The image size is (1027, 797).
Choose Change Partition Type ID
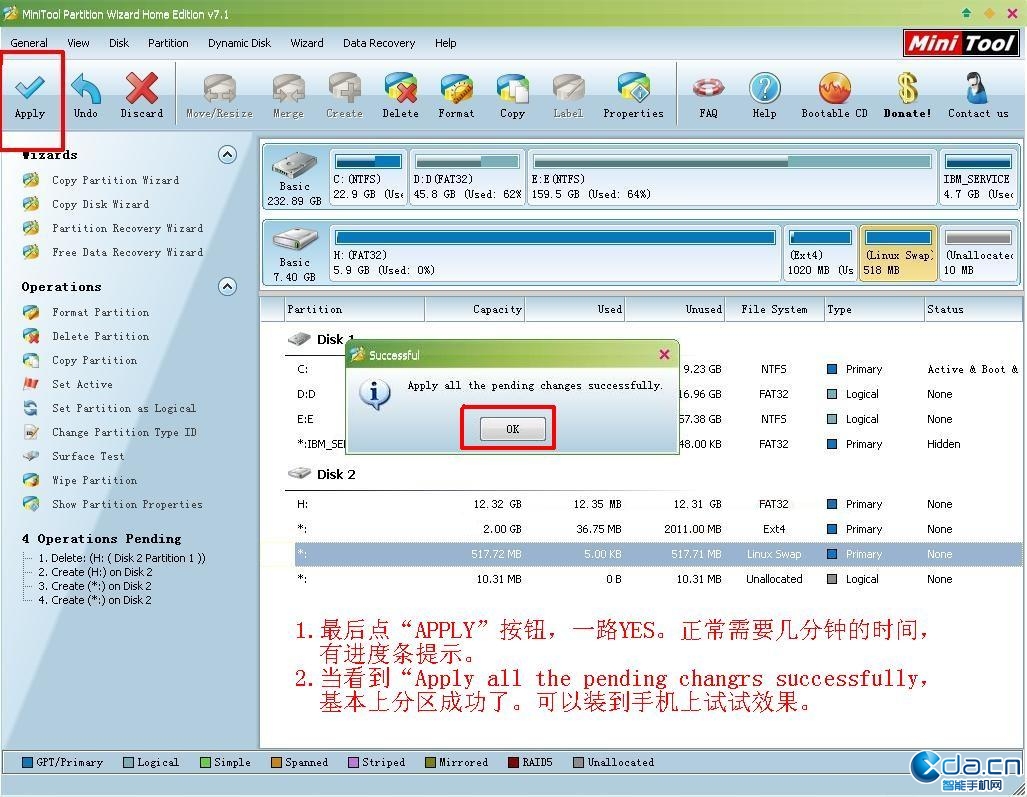coord(124,432)
